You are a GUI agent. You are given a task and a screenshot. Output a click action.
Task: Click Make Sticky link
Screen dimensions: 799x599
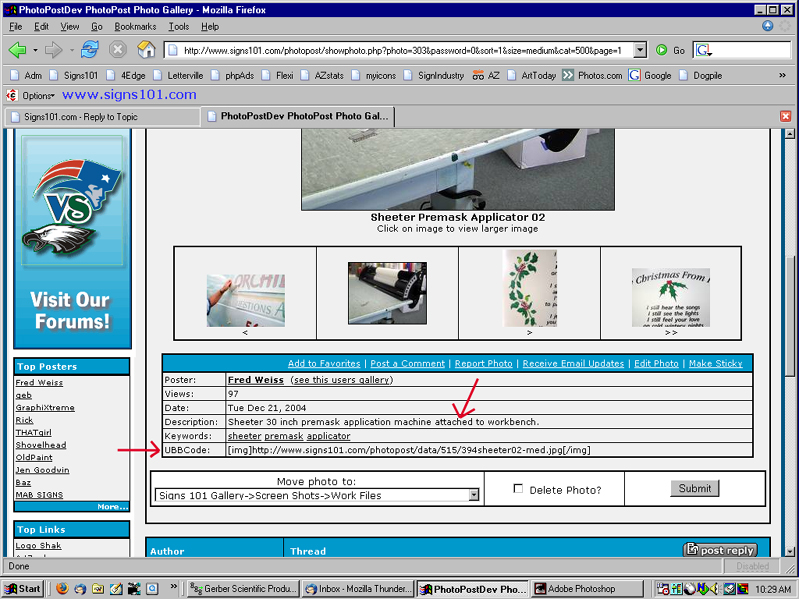click(715, 363)
